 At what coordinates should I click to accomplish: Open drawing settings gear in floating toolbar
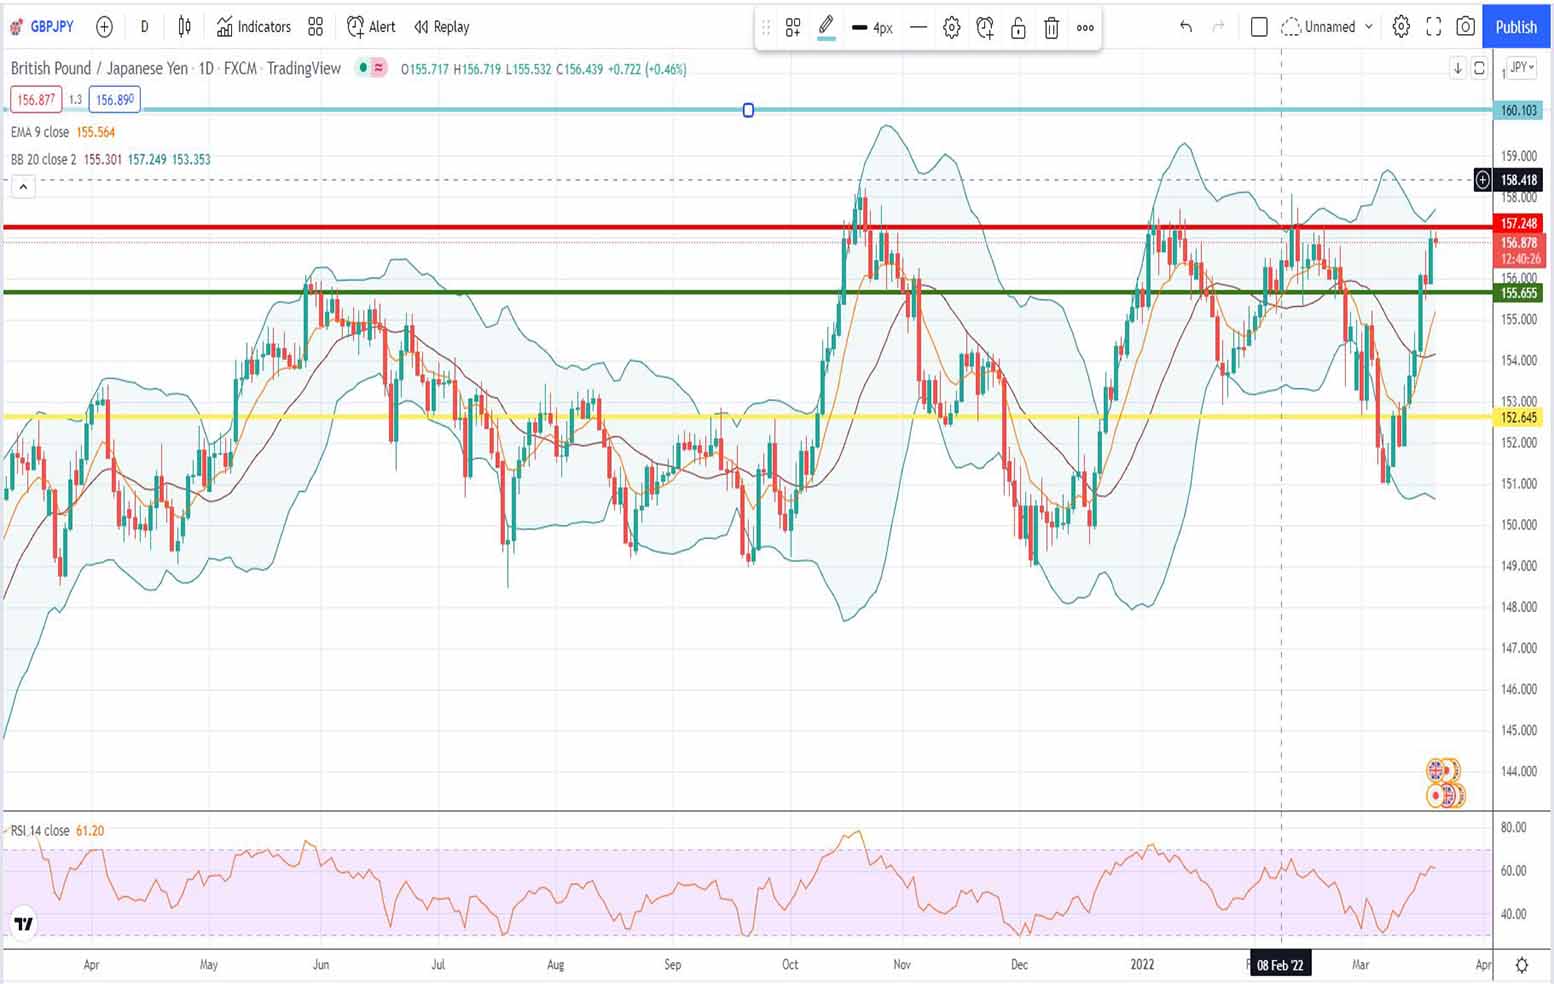(952, 28)
